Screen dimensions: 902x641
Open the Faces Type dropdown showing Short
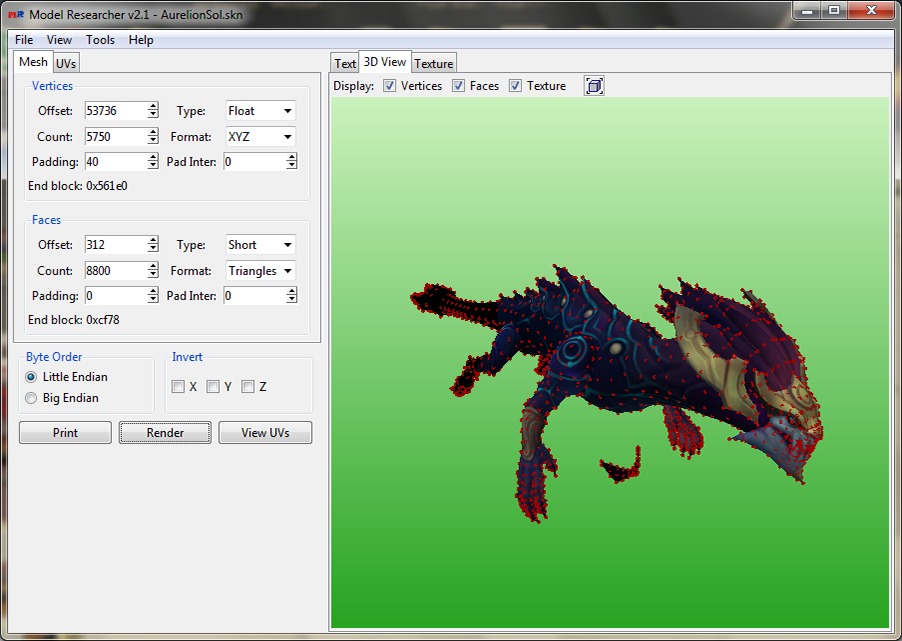point(260,245)
